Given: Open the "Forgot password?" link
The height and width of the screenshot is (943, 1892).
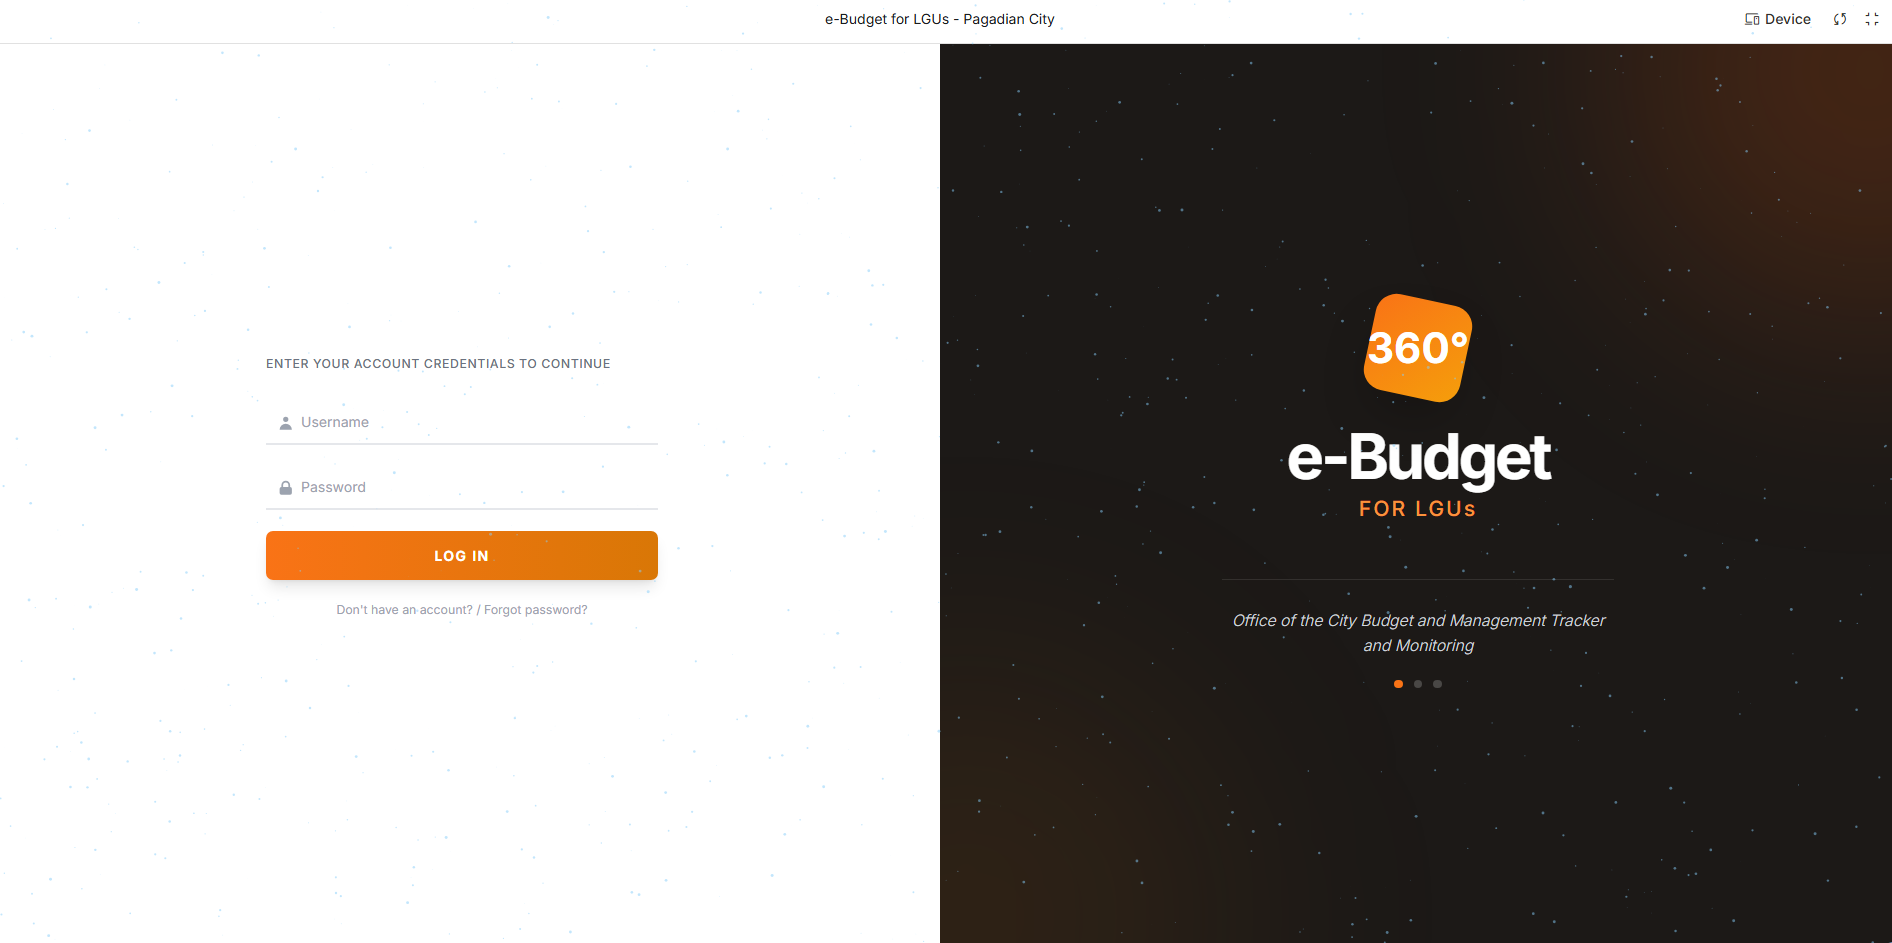Looking at the screenshot, I should click(x=536, y=610).
